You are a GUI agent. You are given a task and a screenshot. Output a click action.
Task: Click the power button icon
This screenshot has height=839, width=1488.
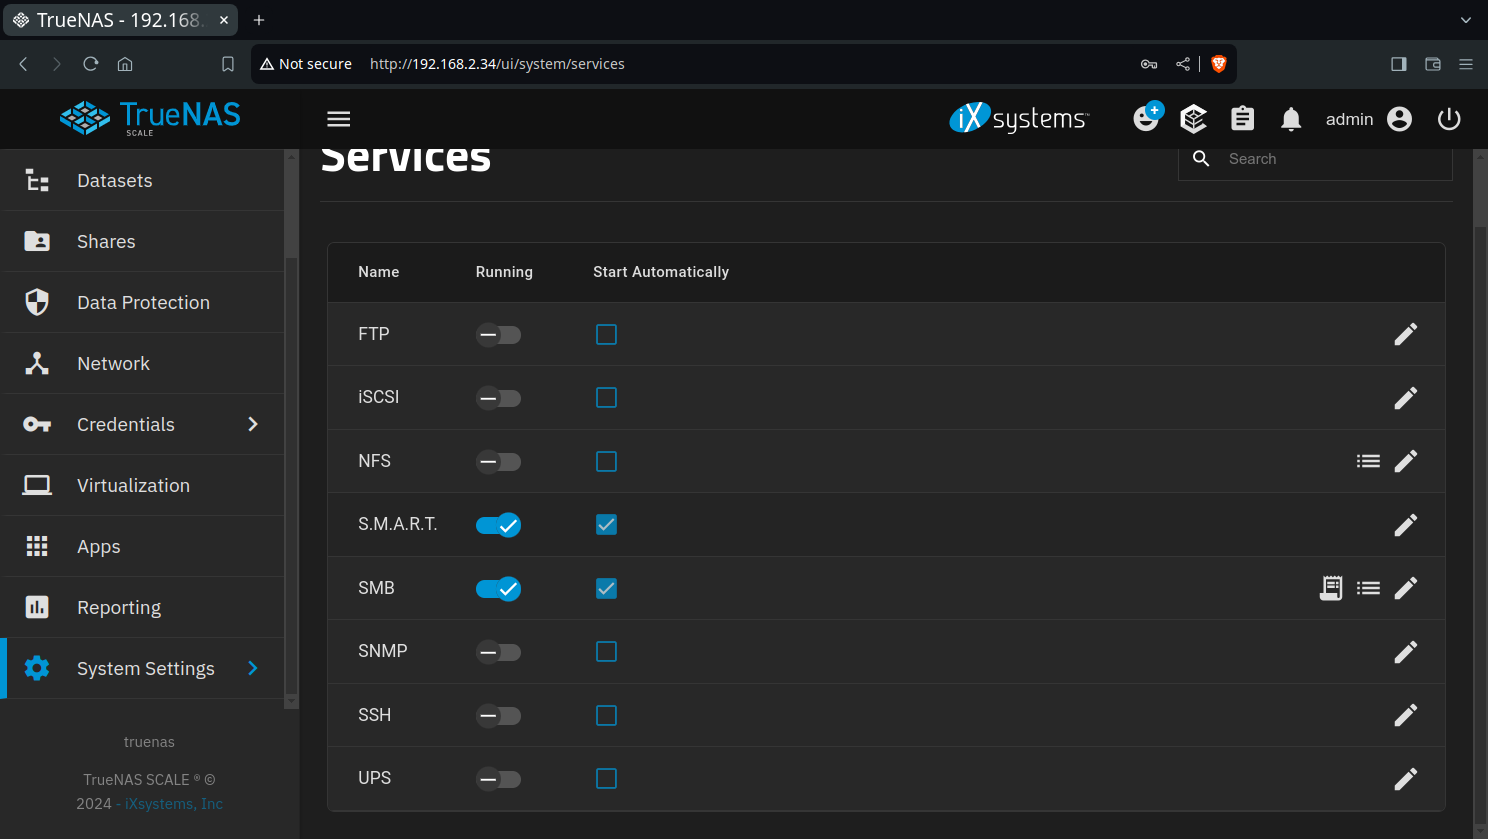(1449, 119)
